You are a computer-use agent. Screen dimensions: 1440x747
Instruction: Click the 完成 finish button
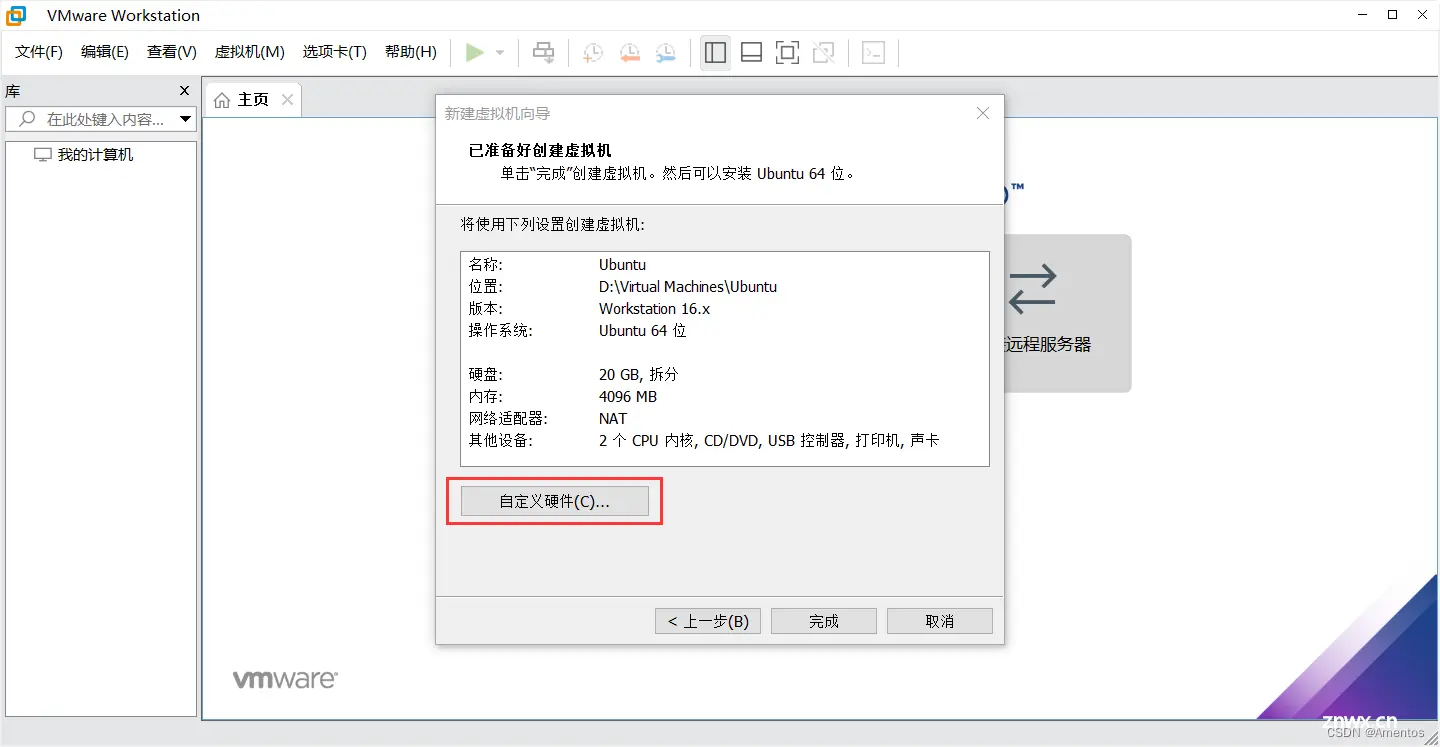click(x=824, y=621)
